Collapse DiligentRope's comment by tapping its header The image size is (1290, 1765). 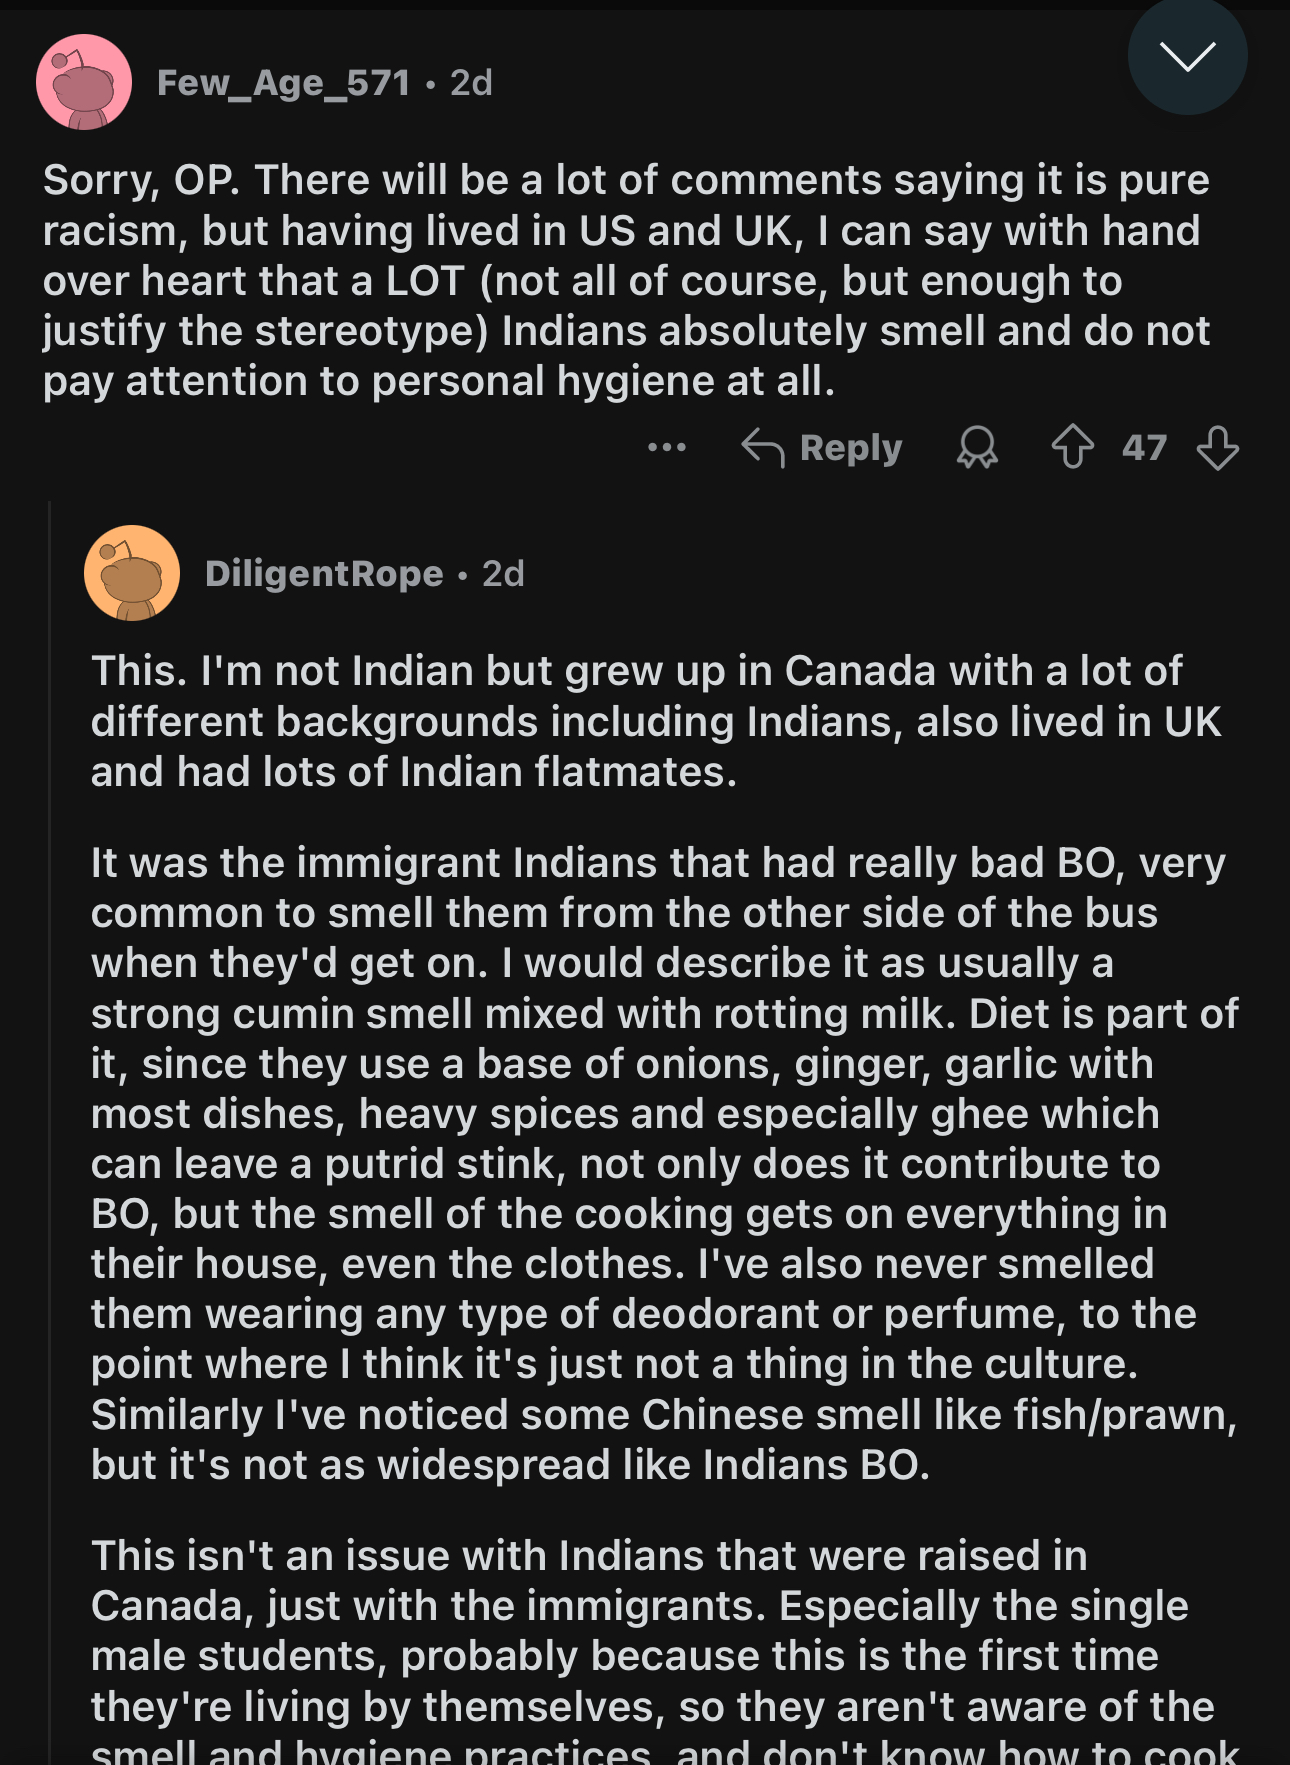[x=660, y=573]
